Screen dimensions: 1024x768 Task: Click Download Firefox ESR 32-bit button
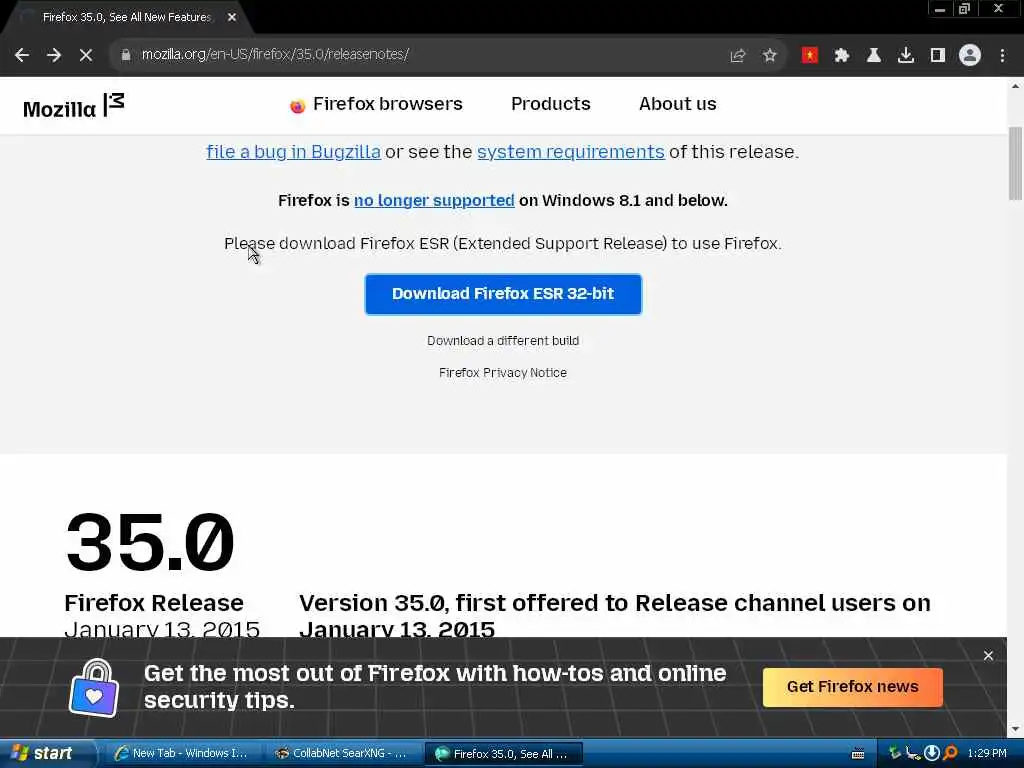pyautogui.click(x=503, y=294)
